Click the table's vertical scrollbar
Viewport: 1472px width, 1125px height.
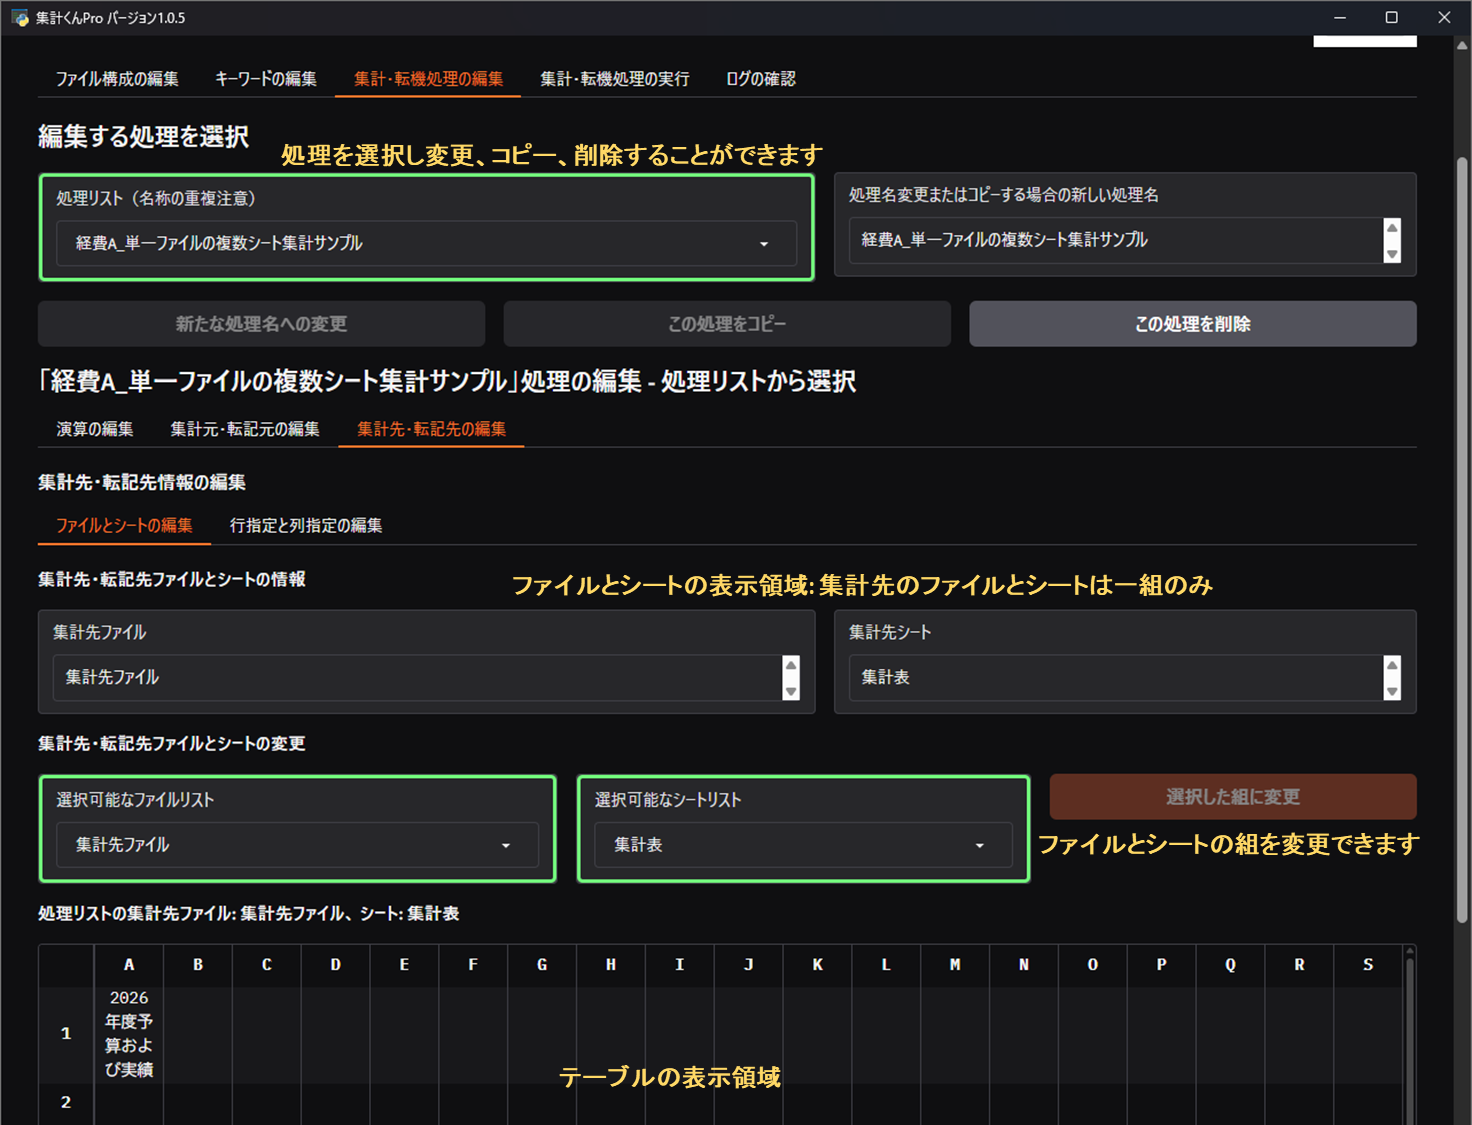tap(1410, 1040)
